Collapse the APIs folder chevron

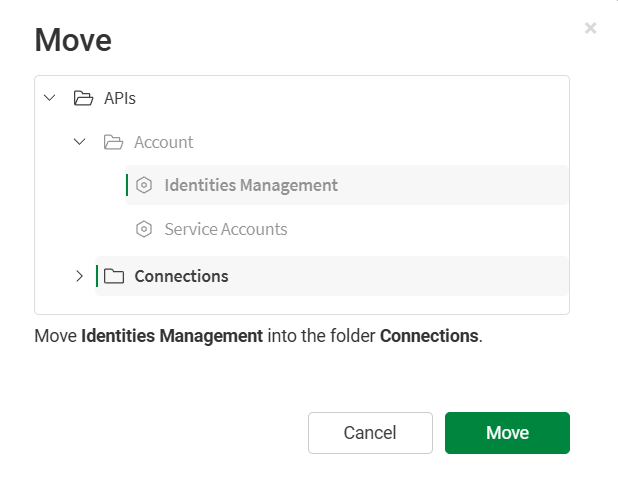click(50, 98)
